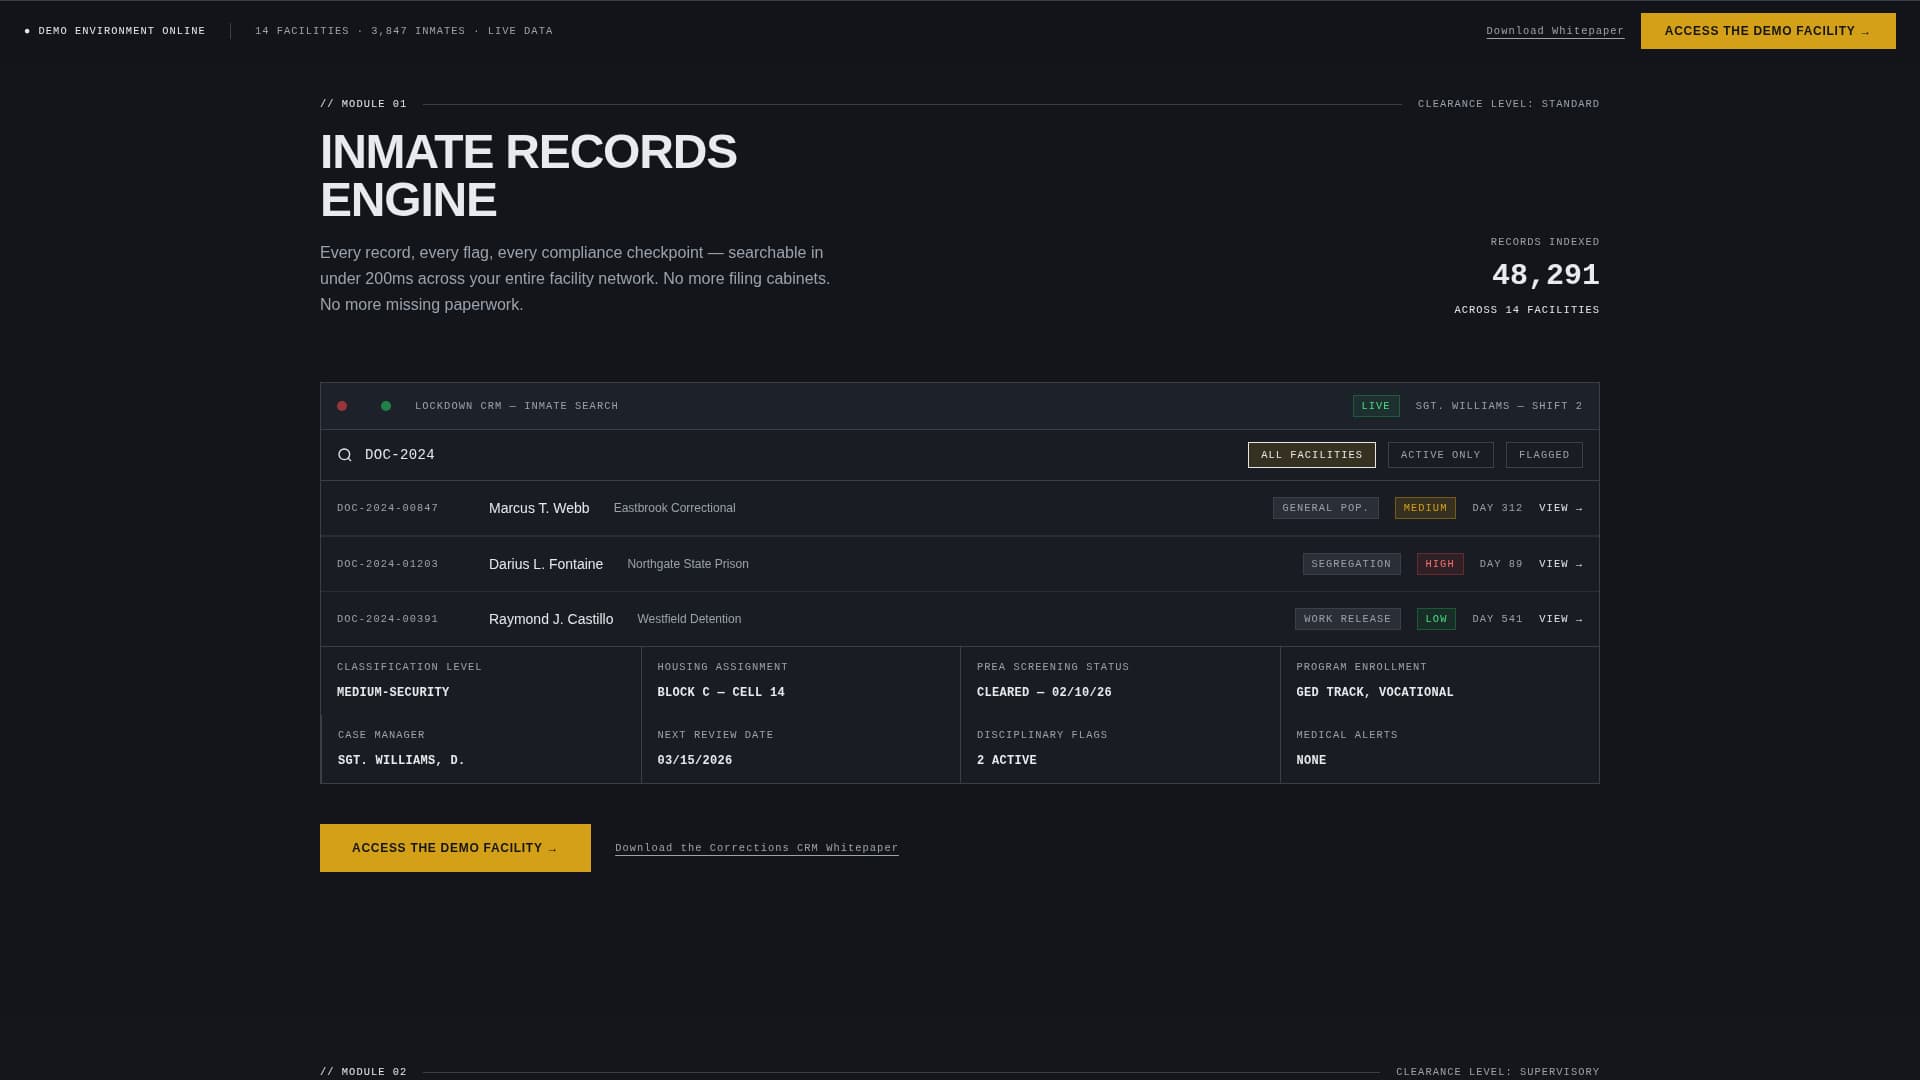Click the LIVE status badge
1920x1080 pixels.
point(1375,406)
